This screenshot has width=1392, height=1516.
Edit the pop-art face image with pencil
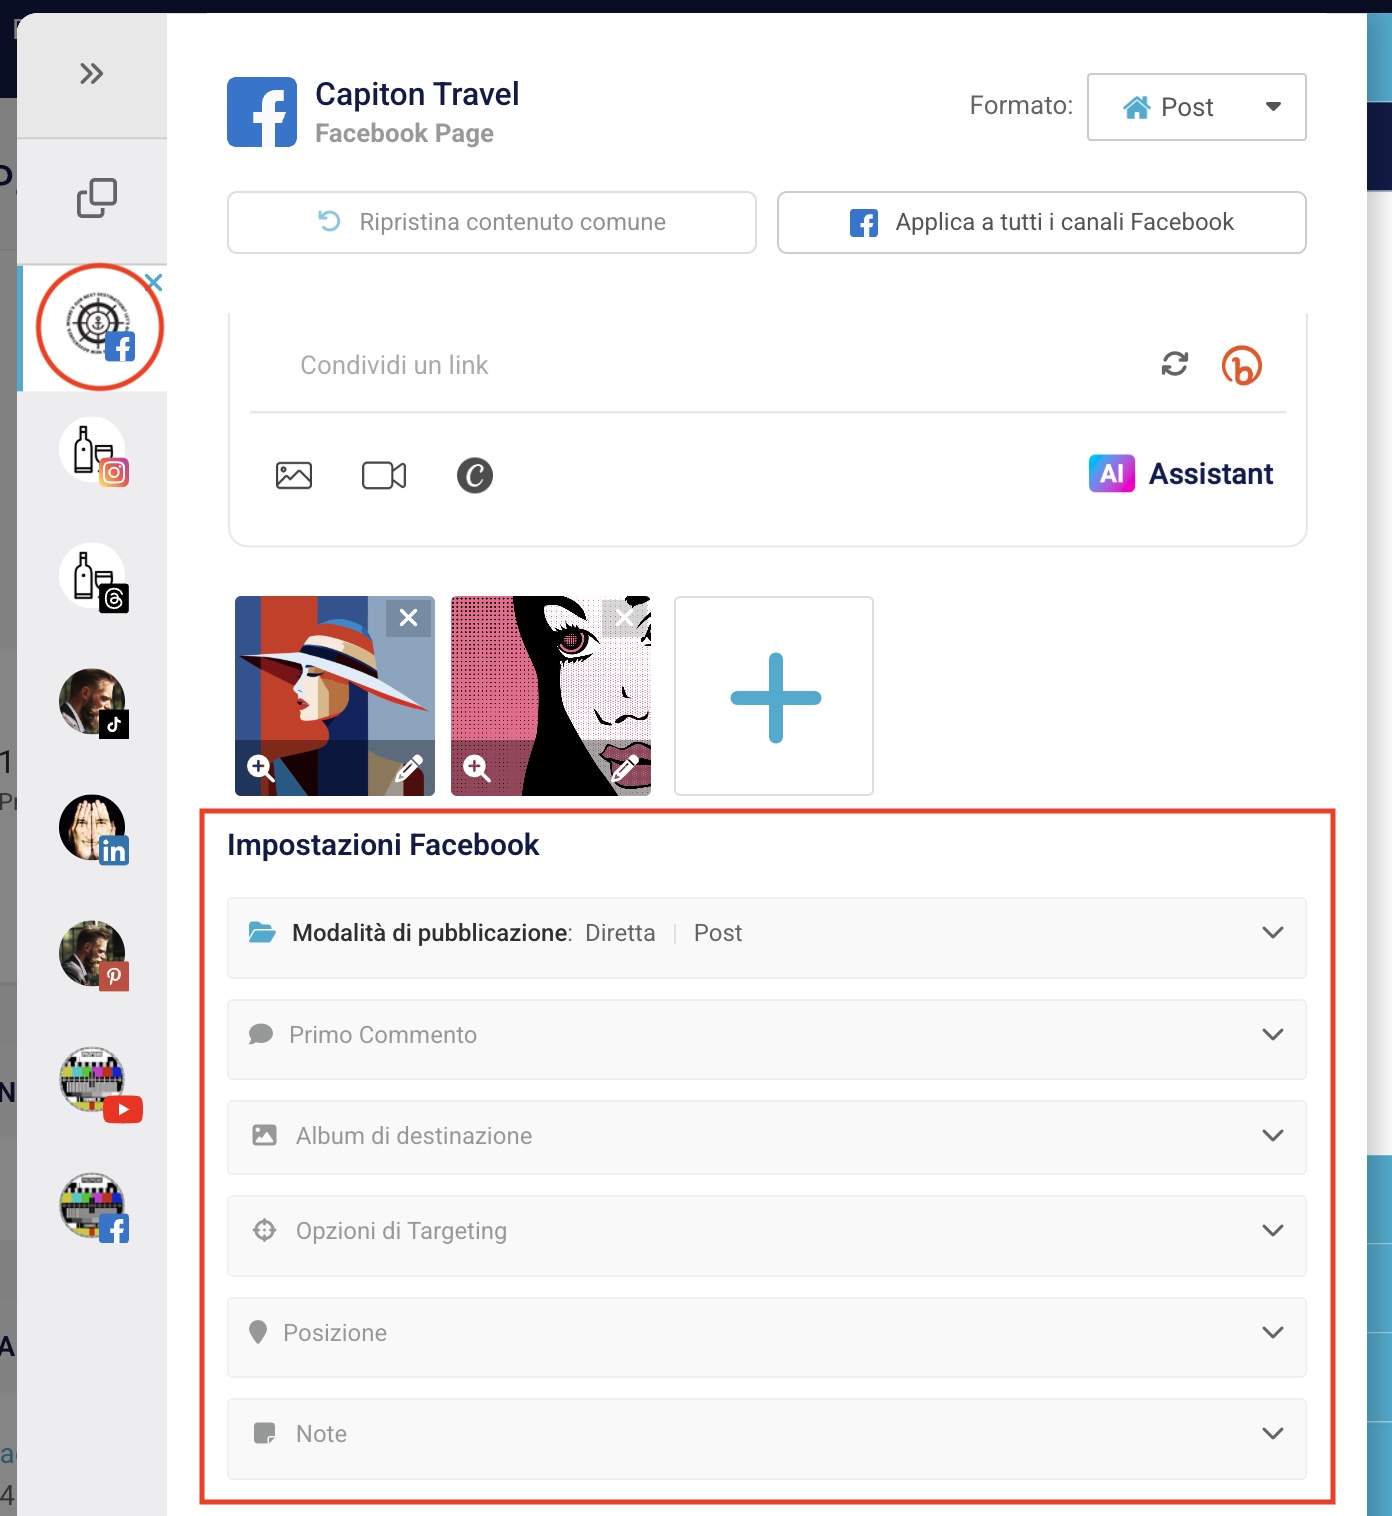[625, 768]
